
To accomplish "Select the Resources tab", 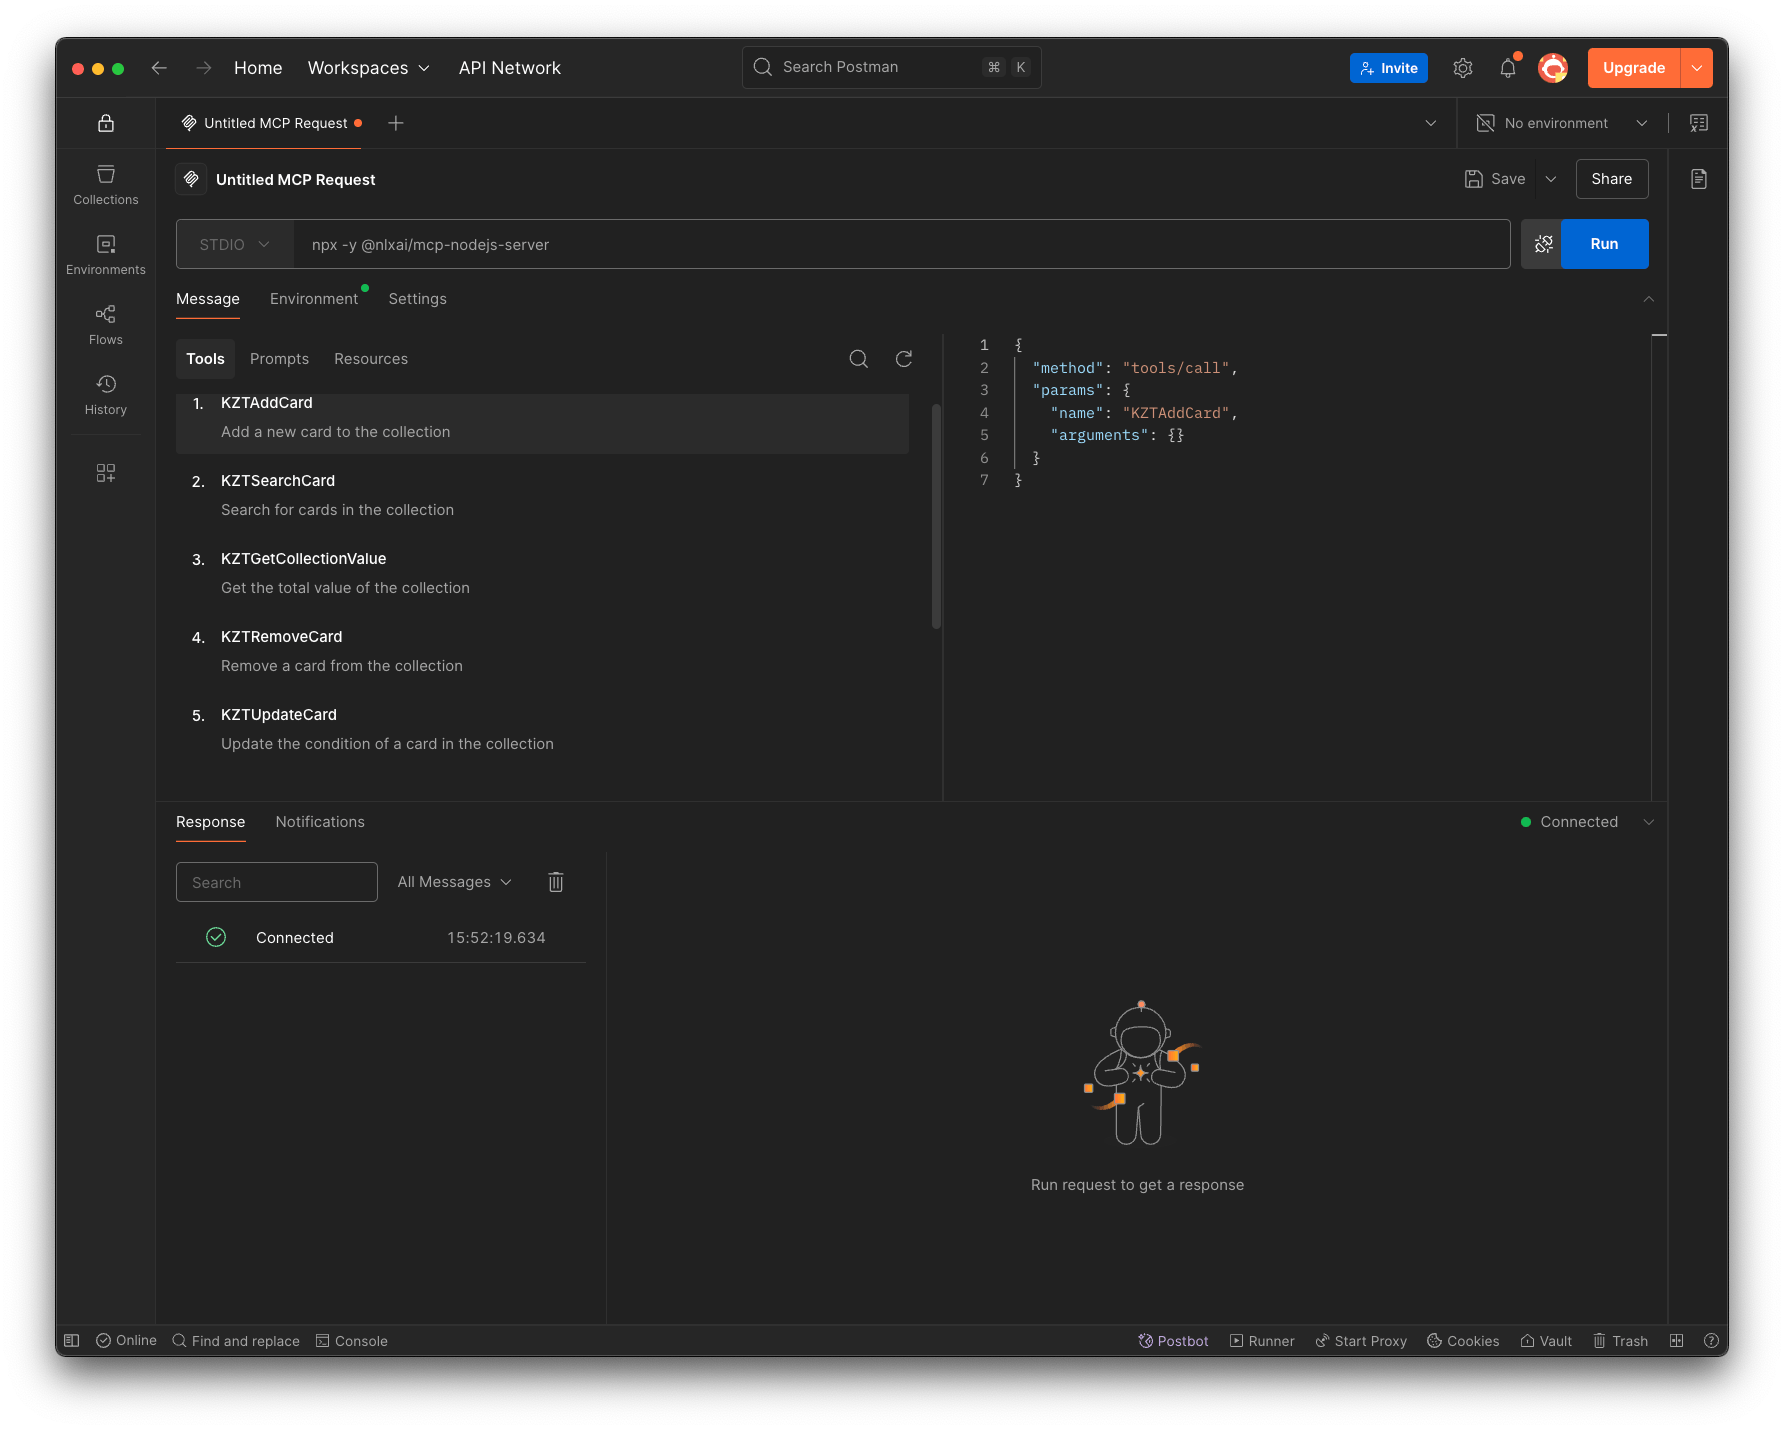I will pyautogui.click(x=371, y=359).
